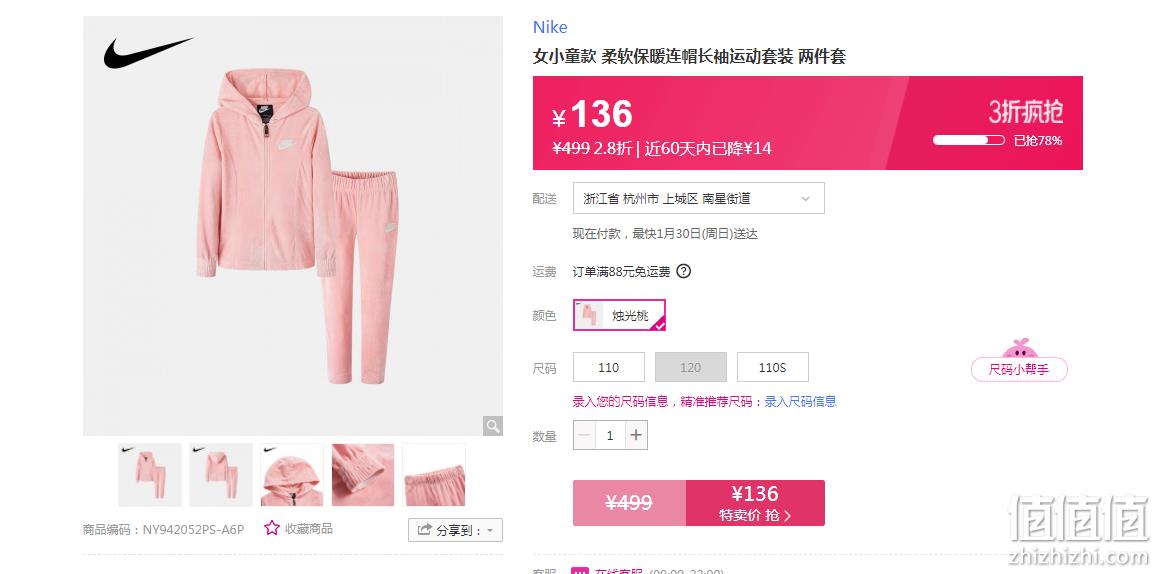Click the quantity input field
Image resolution: width=1158 pixels, height=574 pixels.
point(610,435)
